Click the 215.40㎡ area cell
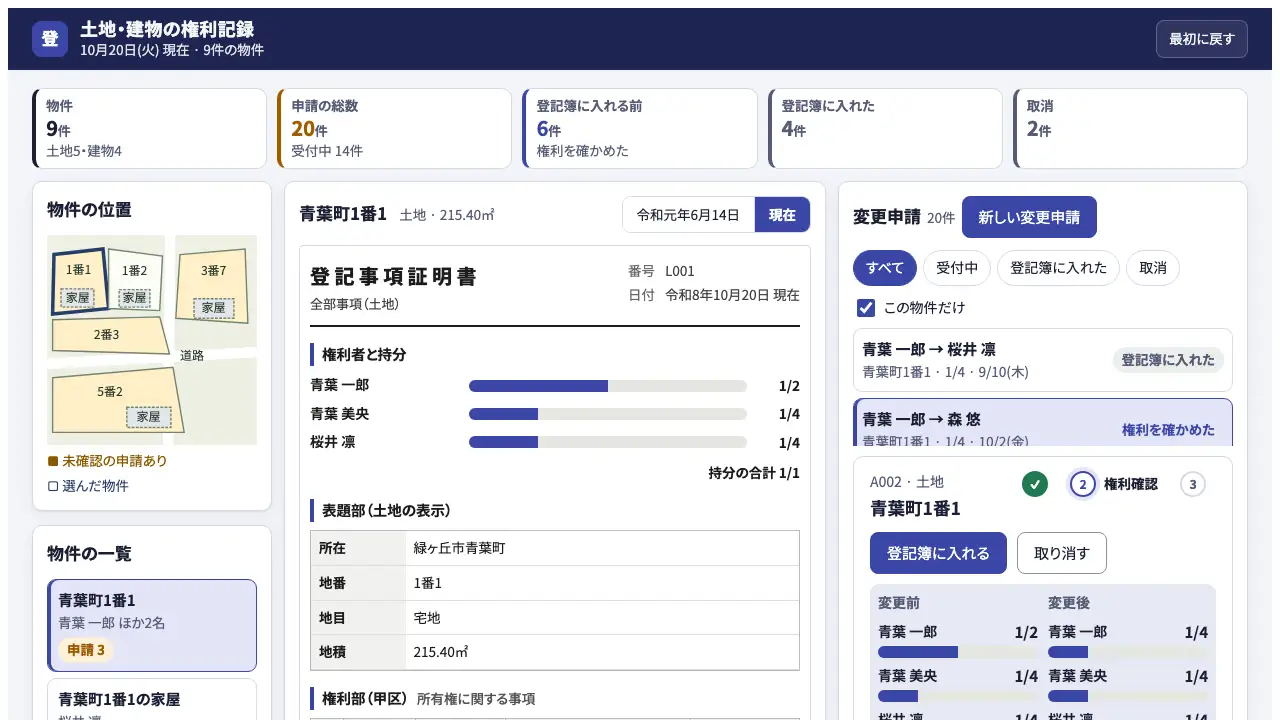1280x720 pixels. (601, 652)
